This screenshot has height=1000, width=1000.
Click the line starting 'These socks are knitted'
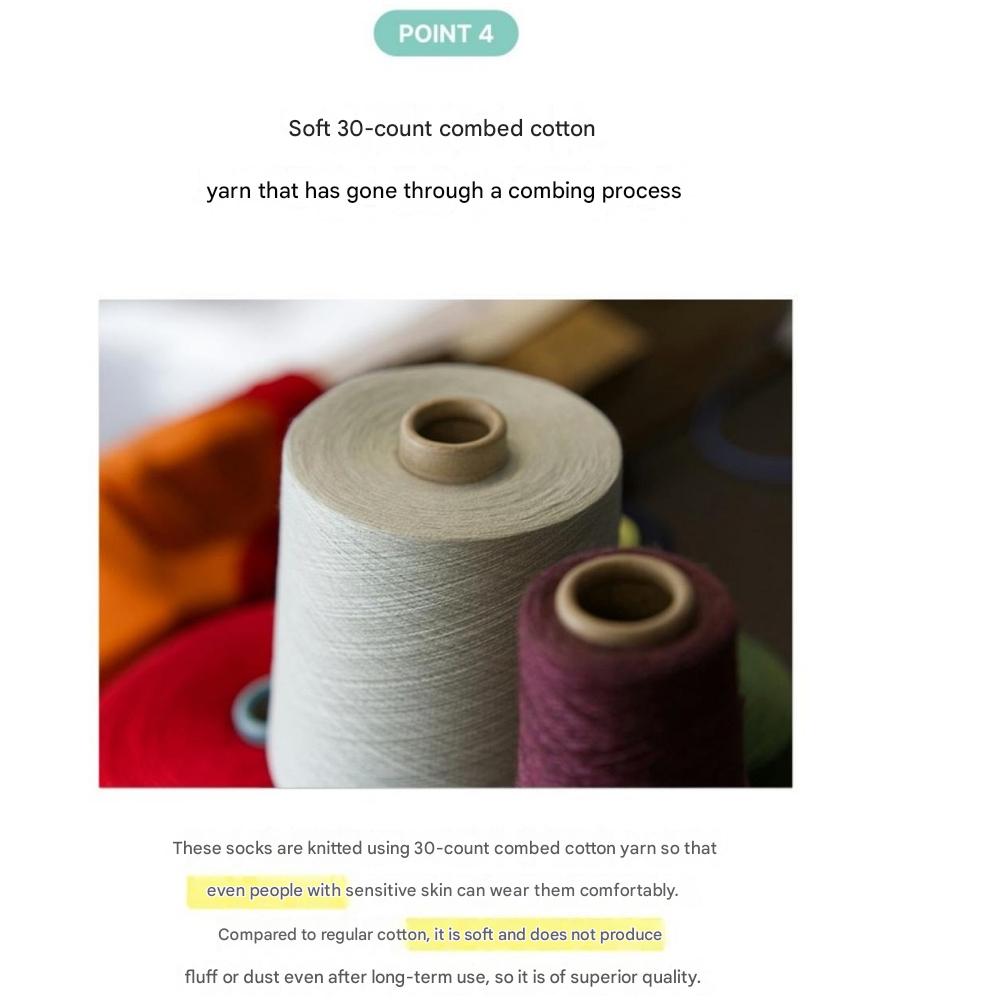coord(444,848)
